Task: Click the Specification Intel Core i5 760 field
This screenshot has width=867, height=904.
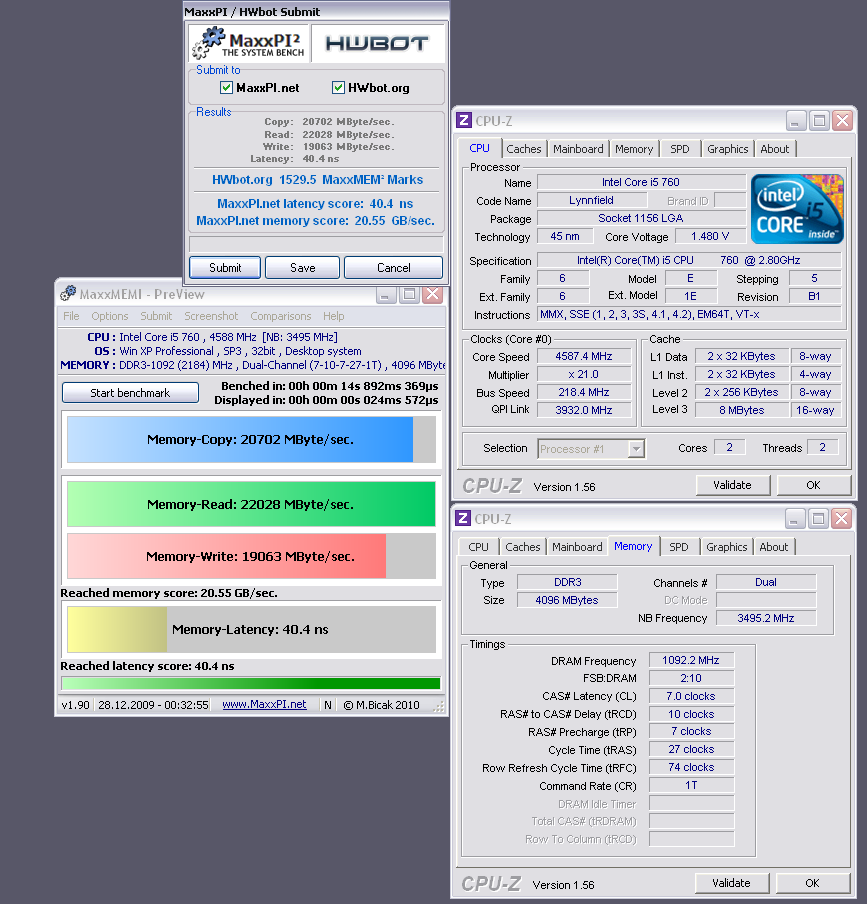Action: [x=689, y=260]
